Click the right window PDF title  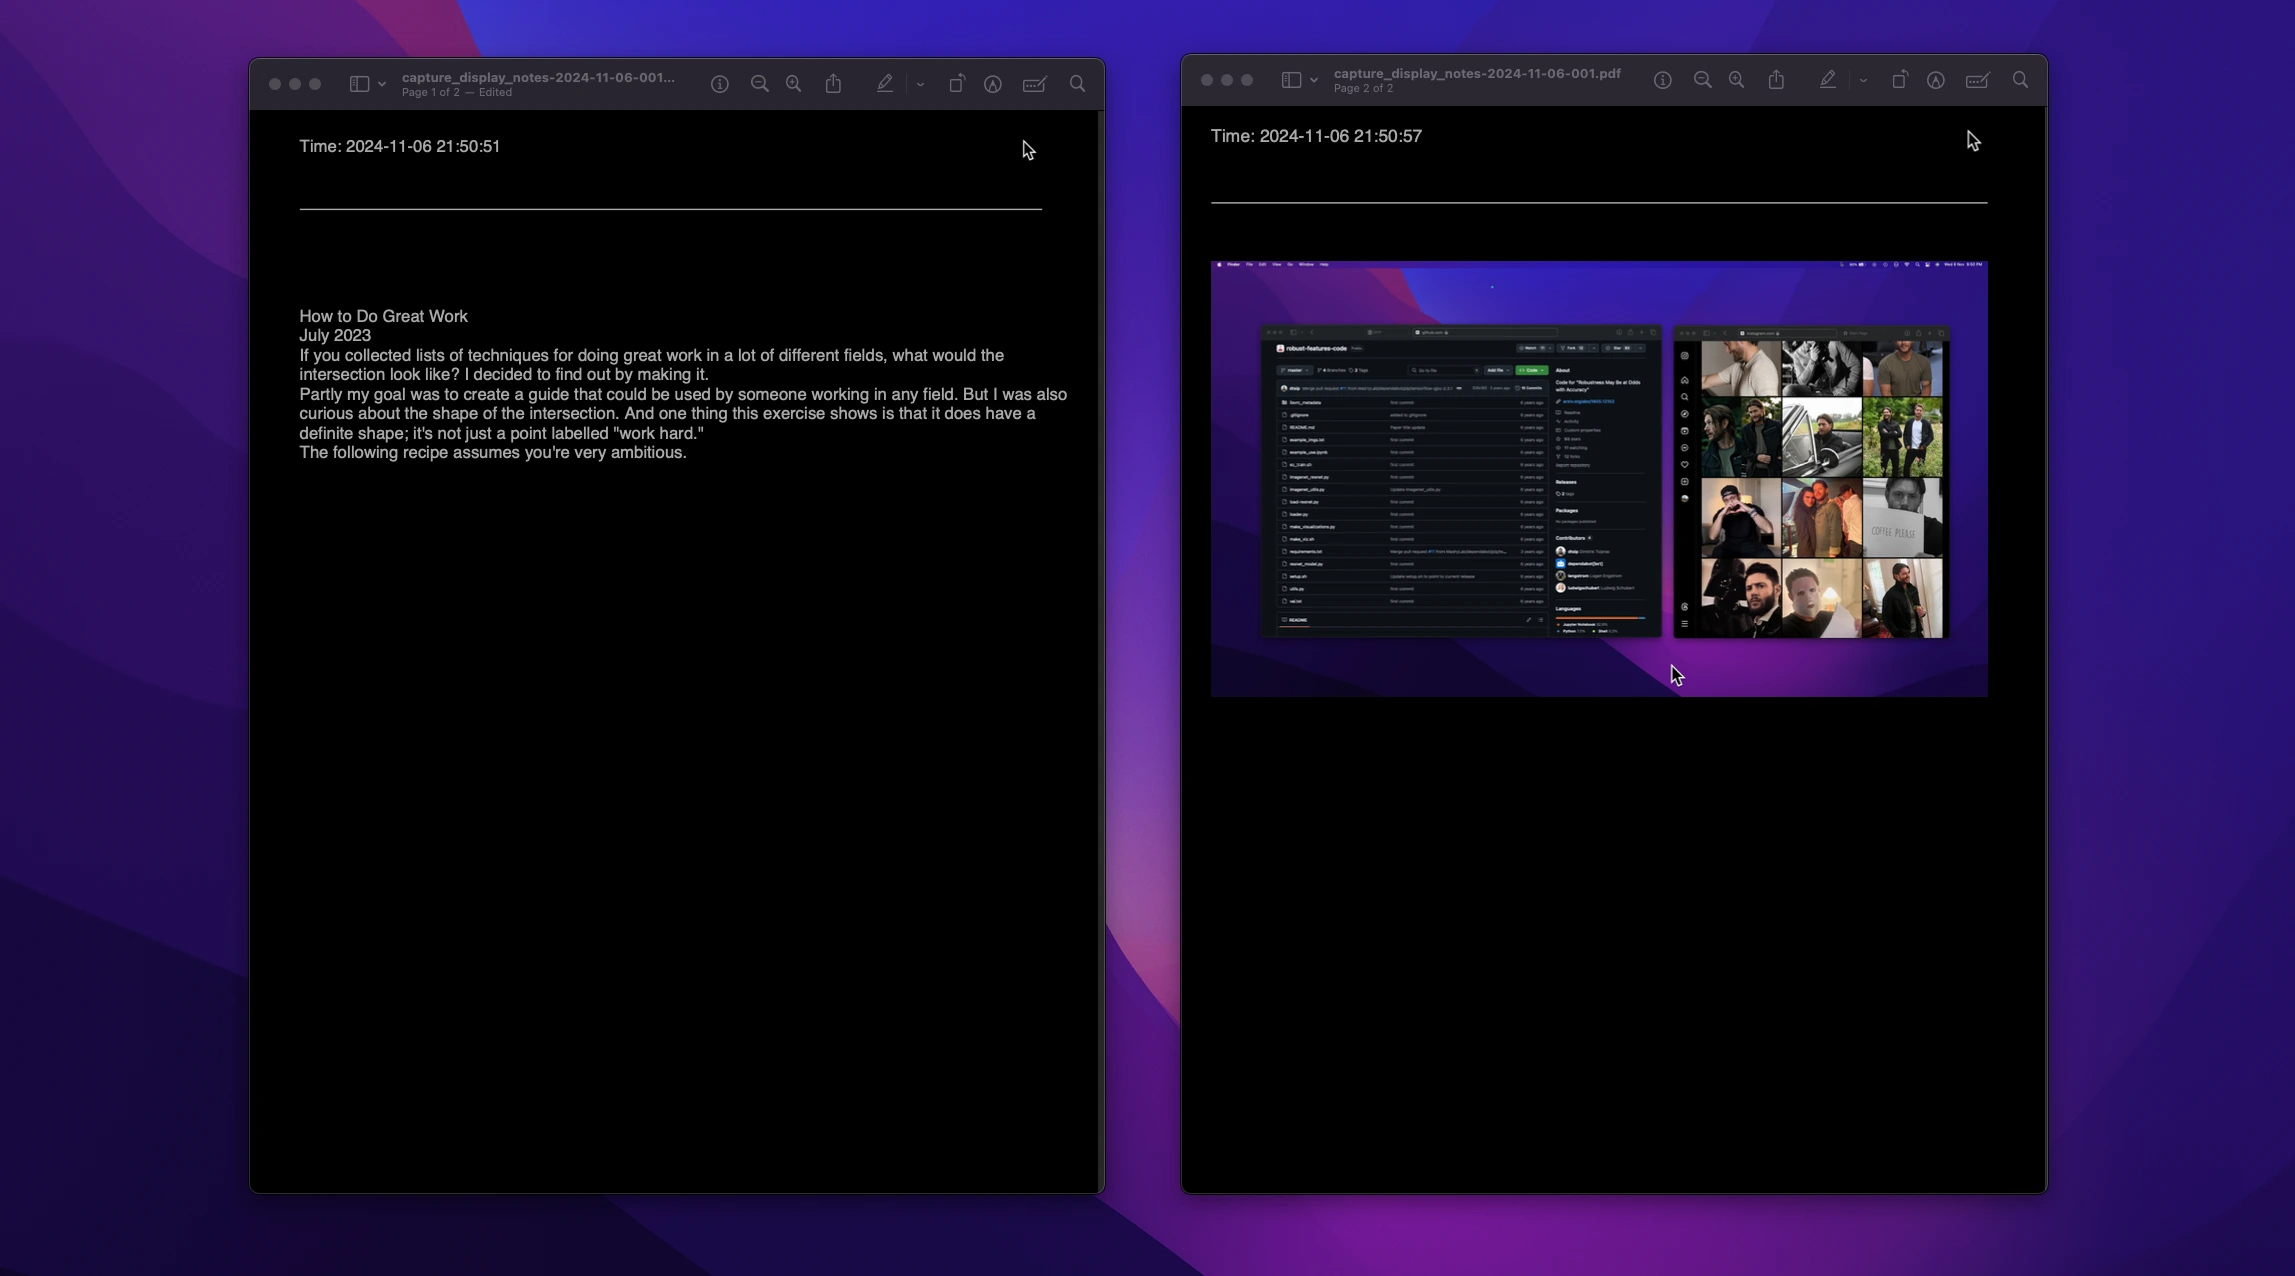pyautogui.click(x=1477, y=73)
